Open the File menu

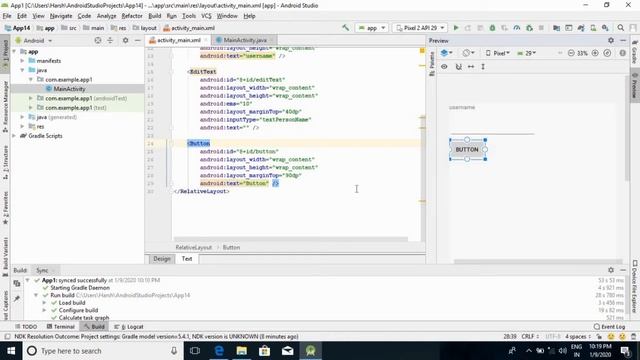tap(7, 16)
